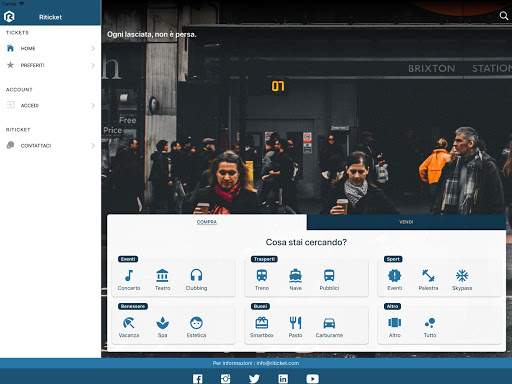This screenshot has width=512, height=384.
Task: Choose the Palestra dumbbell icon
Action: click(428, 275)
